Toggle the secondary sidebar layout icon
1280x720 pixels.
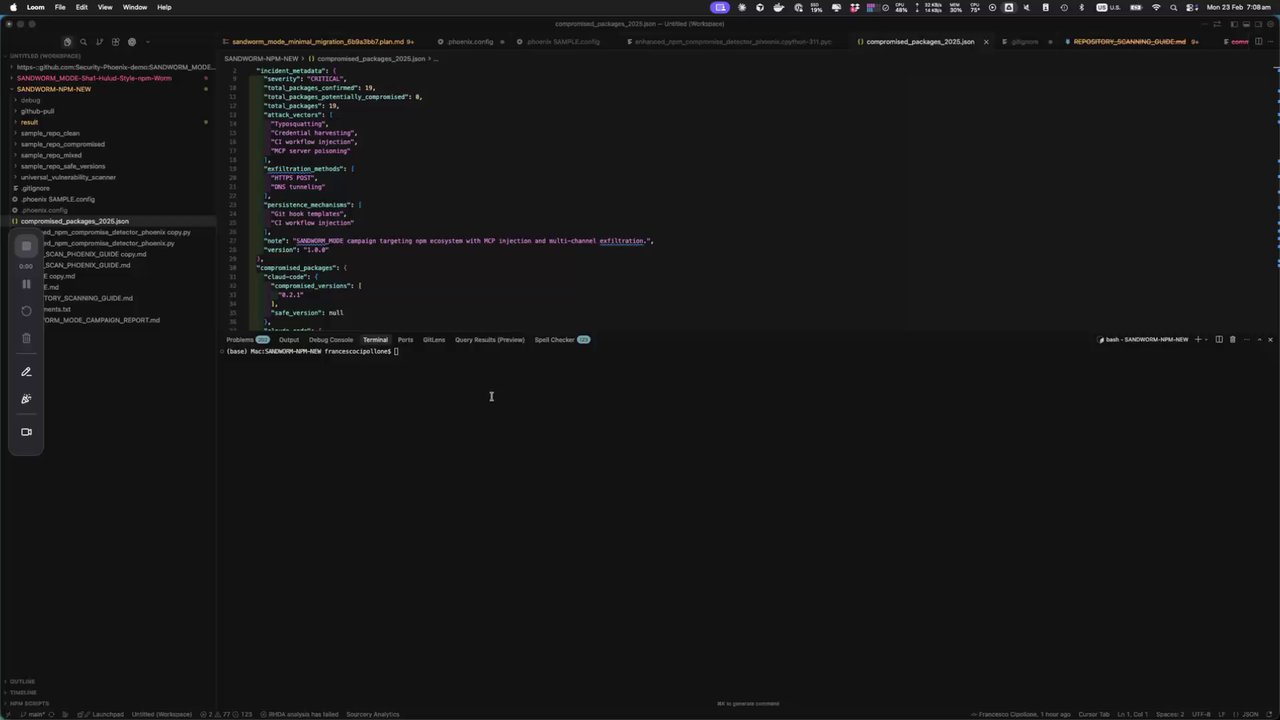(x=1259, y=24)
